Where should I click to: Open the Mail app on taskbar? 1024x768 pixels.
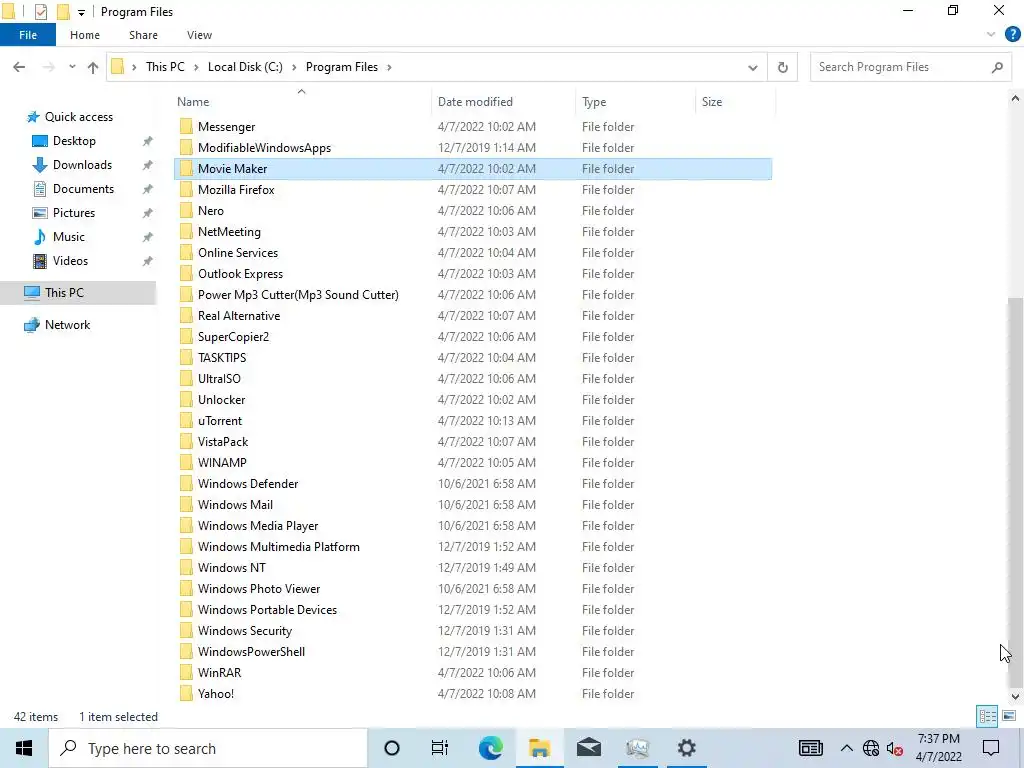click(x=588, y=748)
